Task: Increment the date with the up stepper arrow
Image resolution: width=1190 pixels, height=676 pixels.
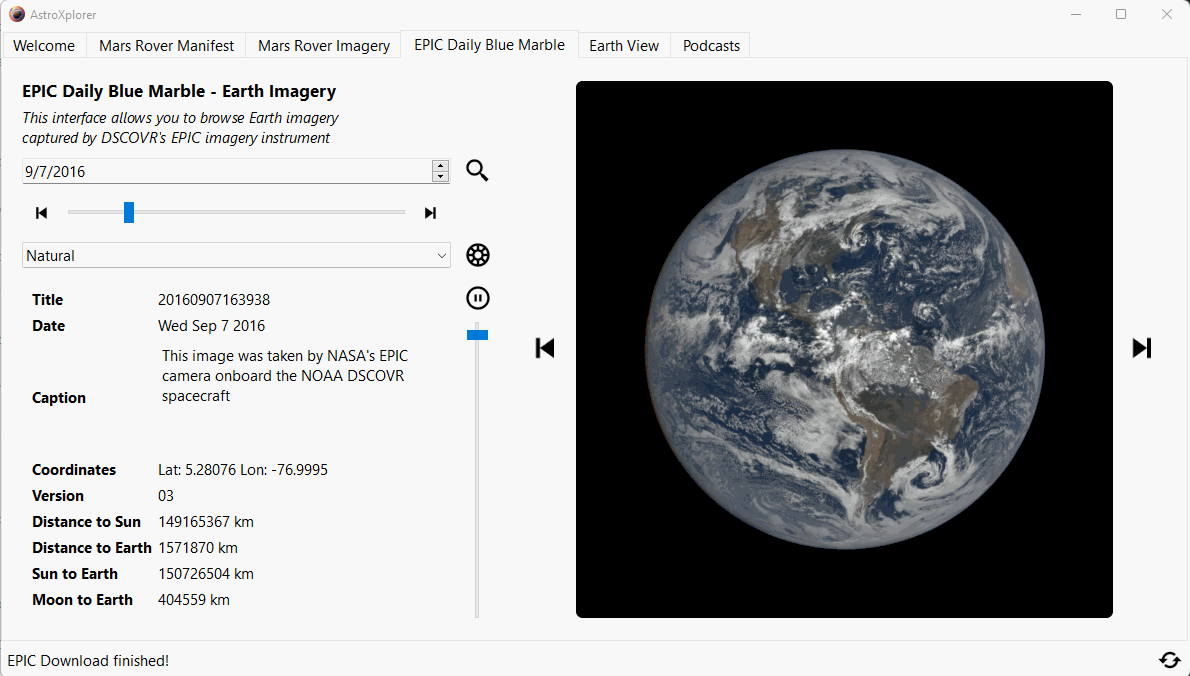Action: (440, 166)
